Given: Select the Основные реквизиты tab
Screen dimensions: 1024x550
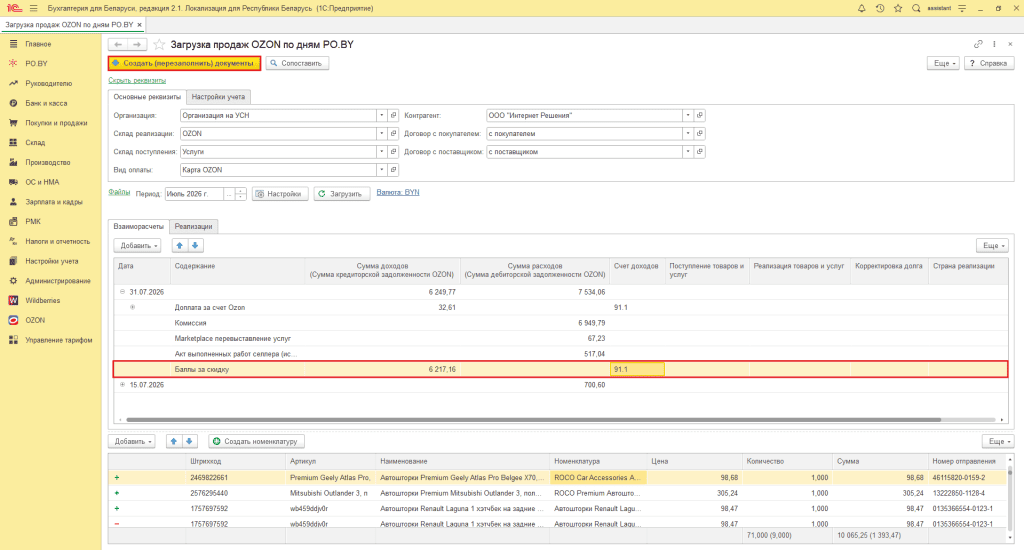Looking at the screenshot, I should (147, 97).
